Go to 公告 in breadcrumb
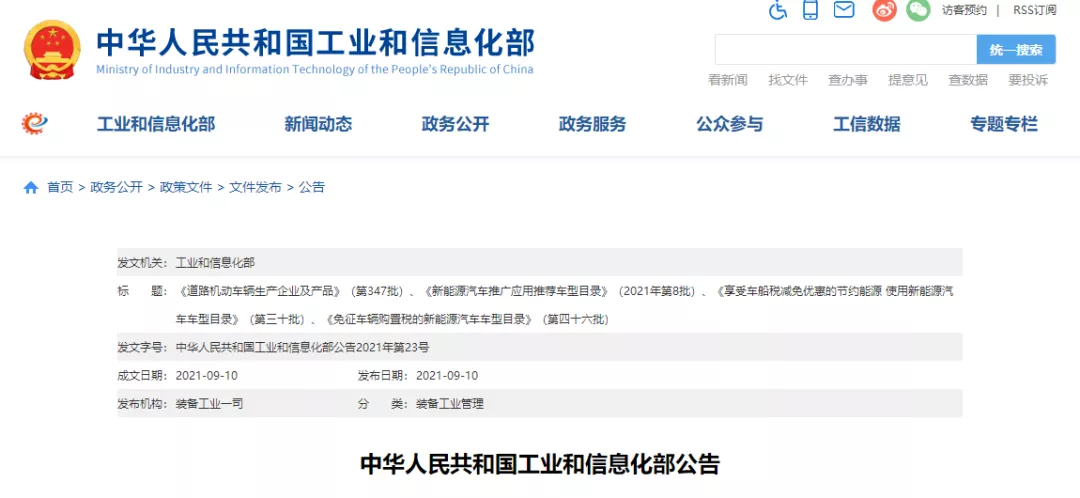 pyautogui.click(x=311, y=187)
